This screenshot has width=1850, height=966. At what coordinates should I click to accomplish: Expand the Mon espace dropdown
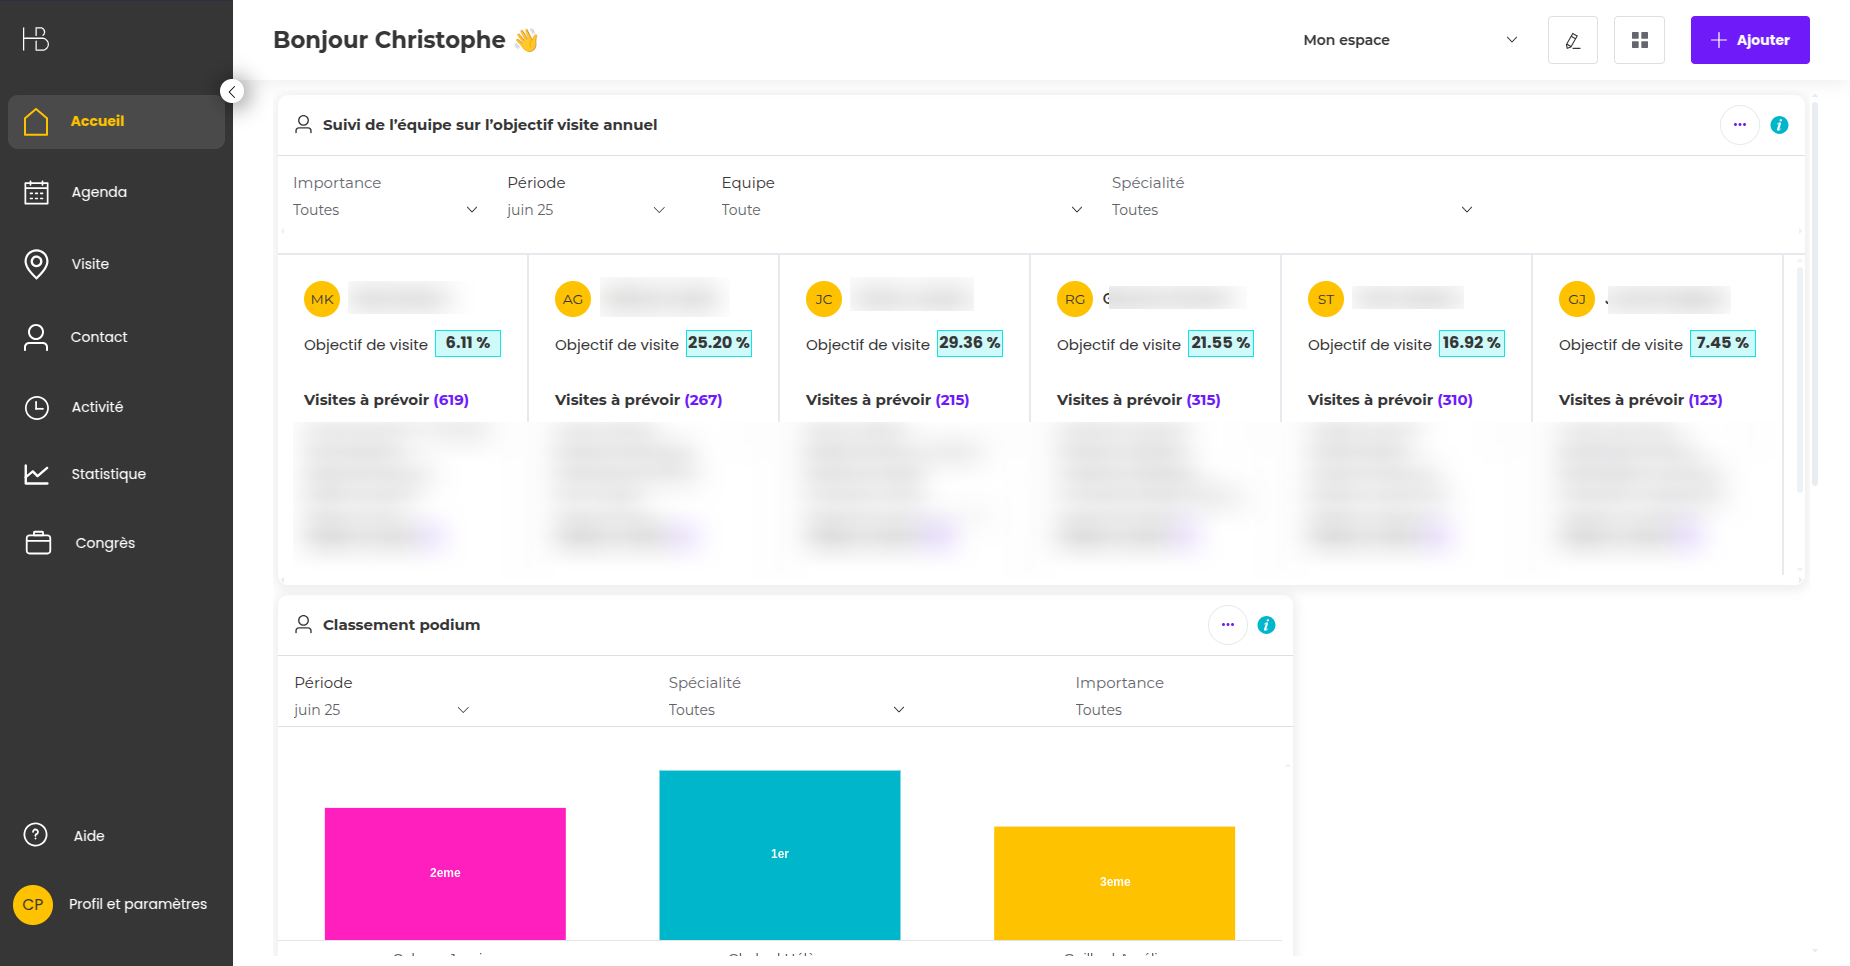[x=1410, y=40]
